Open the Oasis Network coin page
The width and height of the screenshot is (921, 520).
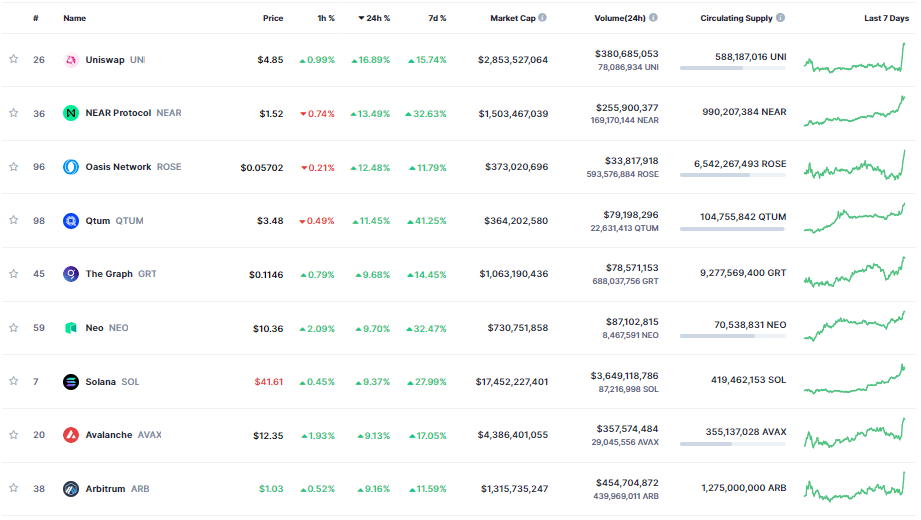(118, 167)
